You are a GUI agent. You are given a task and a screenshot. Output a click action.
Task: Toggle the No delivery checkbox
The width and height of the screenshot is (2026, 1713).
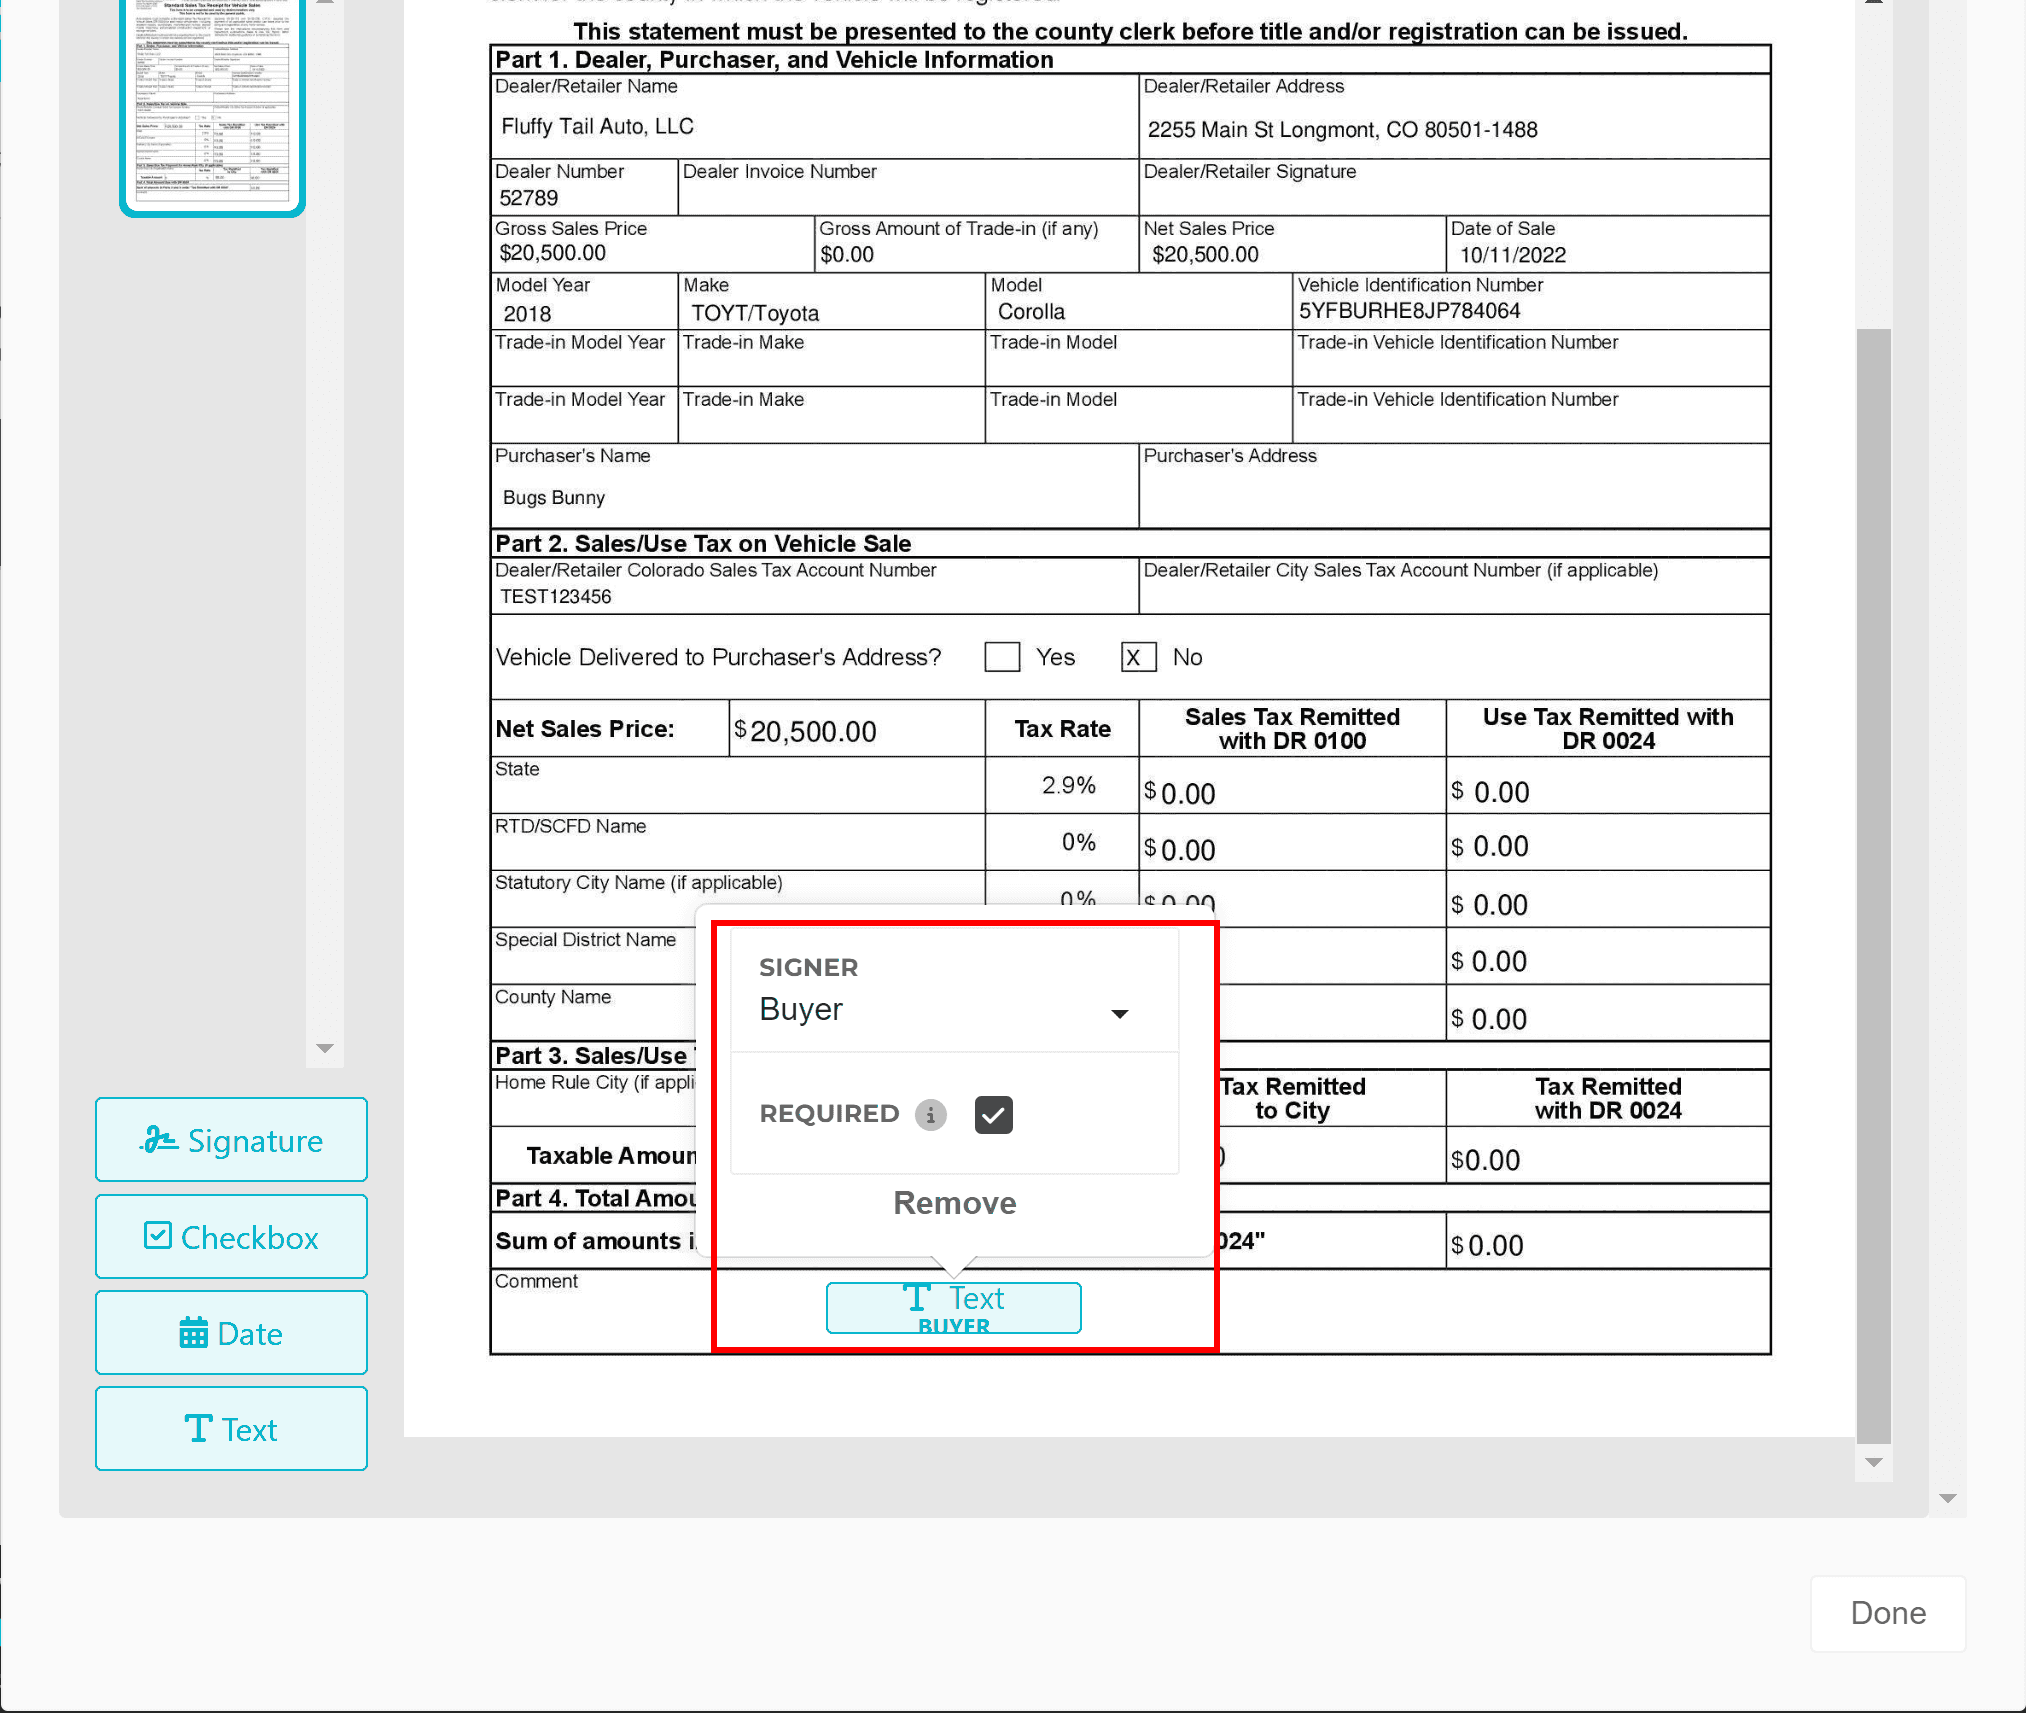coord(1138,657)
